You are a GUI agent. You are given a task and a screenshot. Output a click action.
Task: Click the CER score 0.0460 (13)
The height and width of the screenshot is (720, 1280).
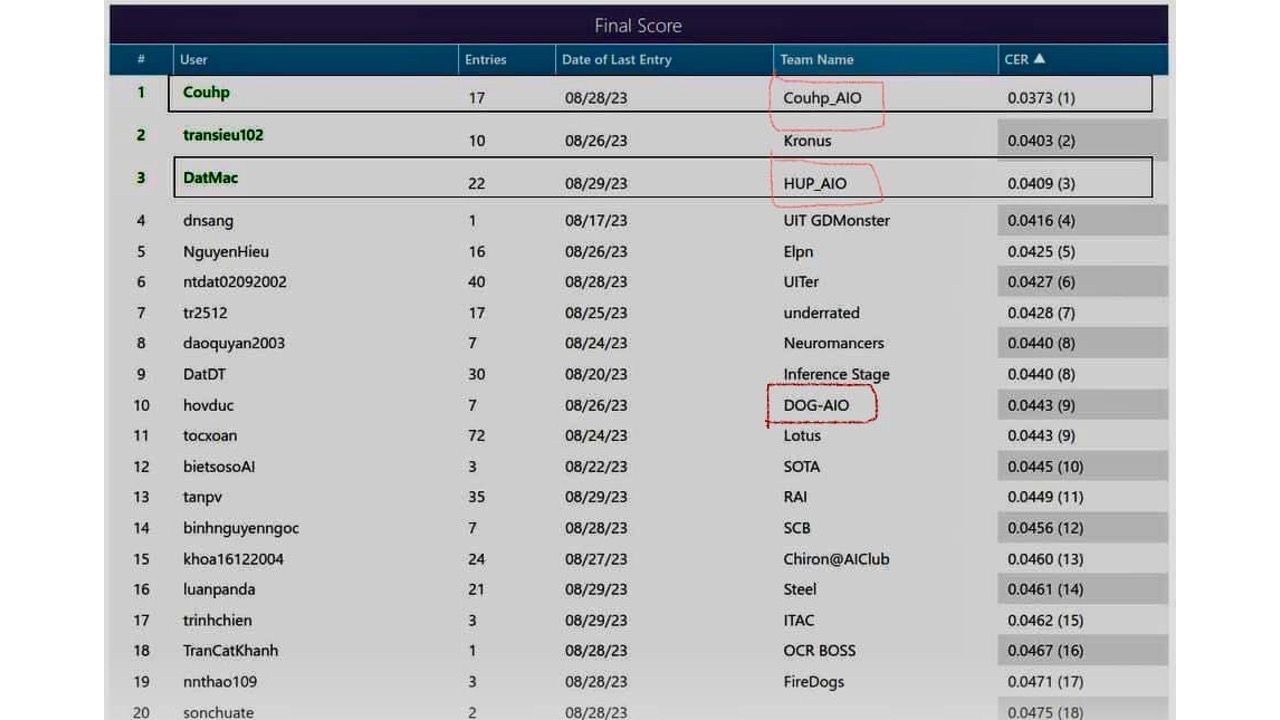1045,559
